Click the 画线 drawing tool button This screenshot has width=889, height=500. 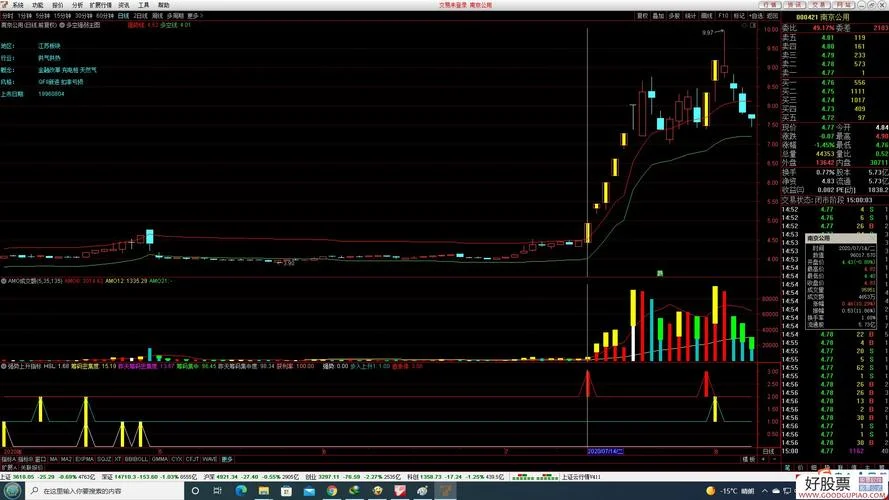coord(706,16)
